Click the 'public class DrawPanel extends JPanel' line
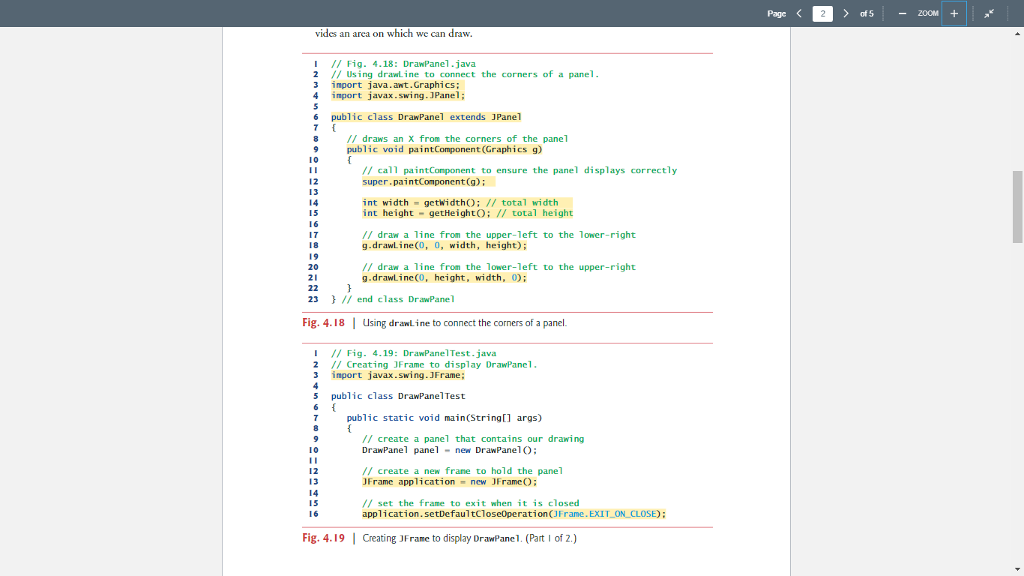Image resolution: width=1024 pixels, height=576 pixels. (426, 116)
